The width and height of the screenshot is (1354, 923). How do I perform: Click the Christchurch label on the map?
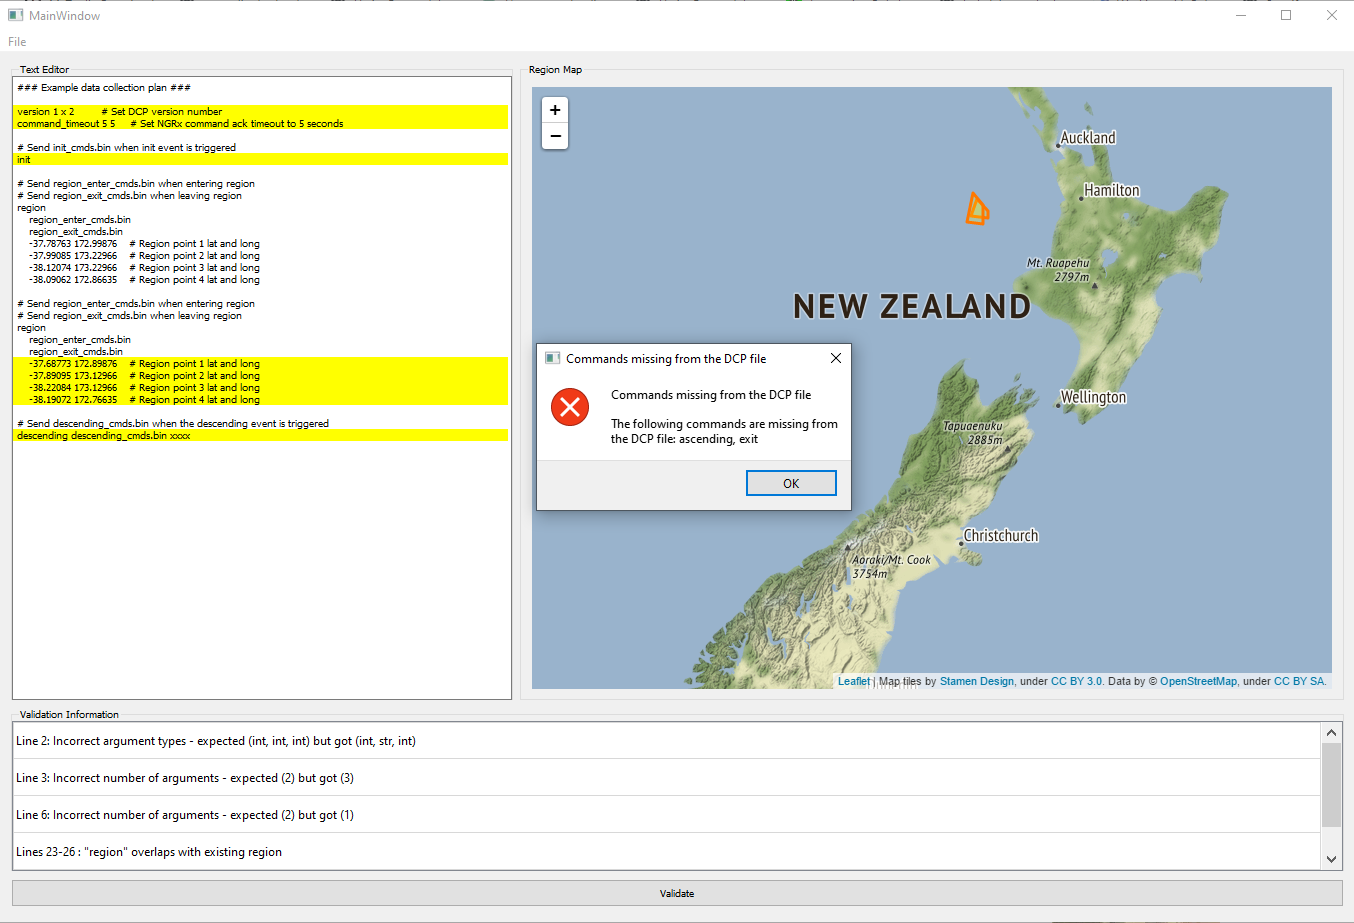[1001, 535]
